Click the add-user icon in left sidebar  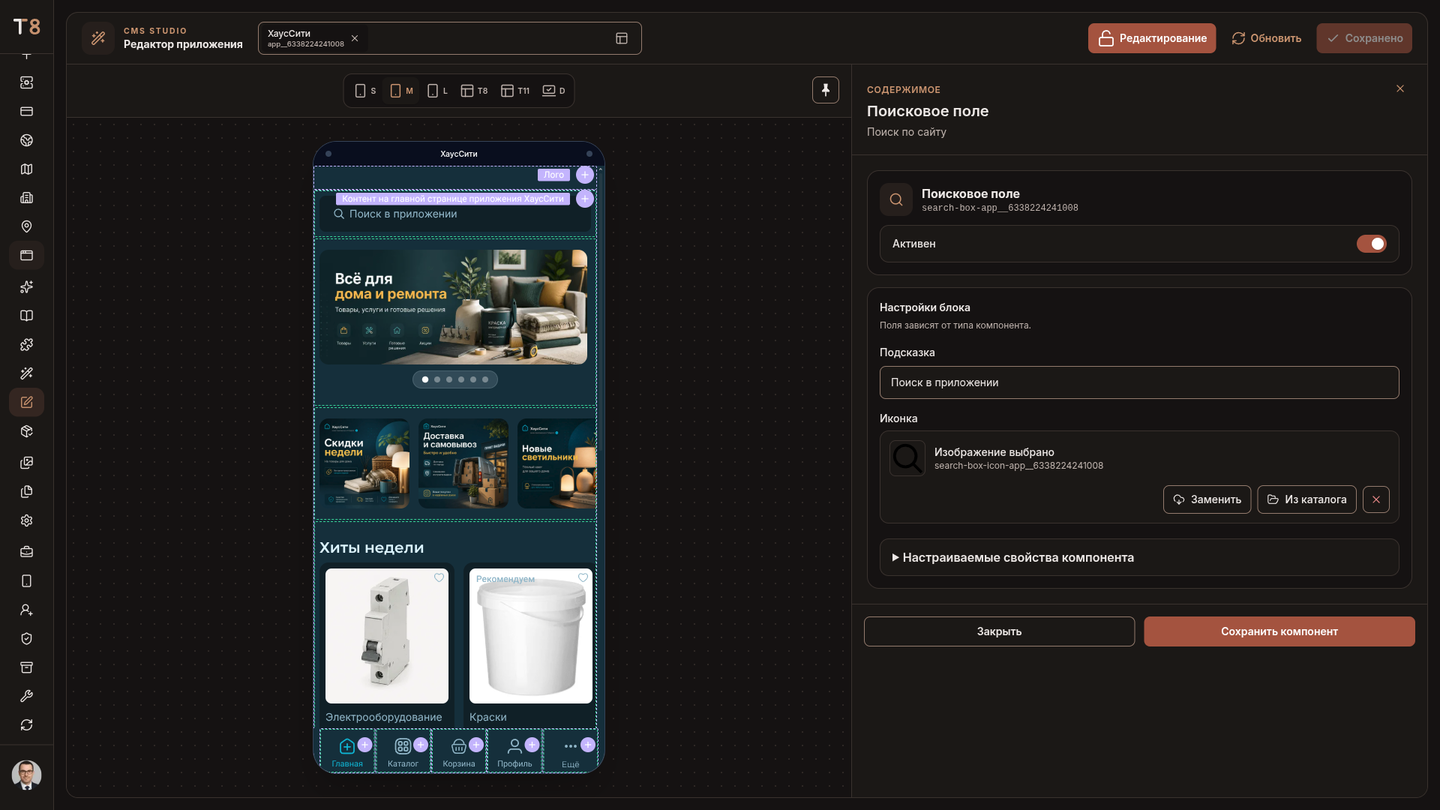click(x=26, y=610)
